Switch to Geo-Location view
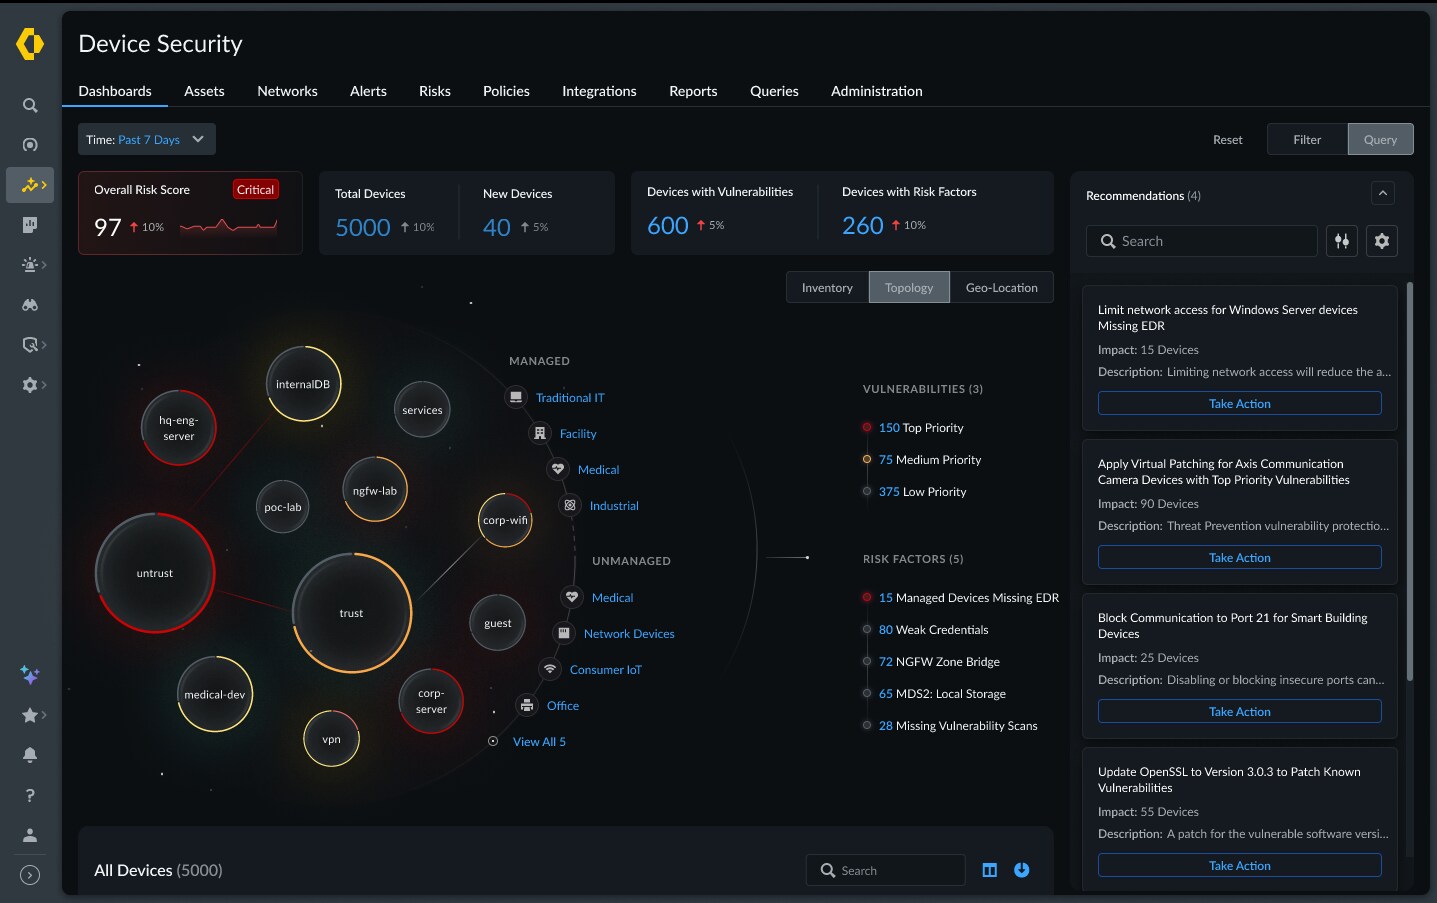This screenshot has width=1437, height=903. click(x=1001, y=287)
